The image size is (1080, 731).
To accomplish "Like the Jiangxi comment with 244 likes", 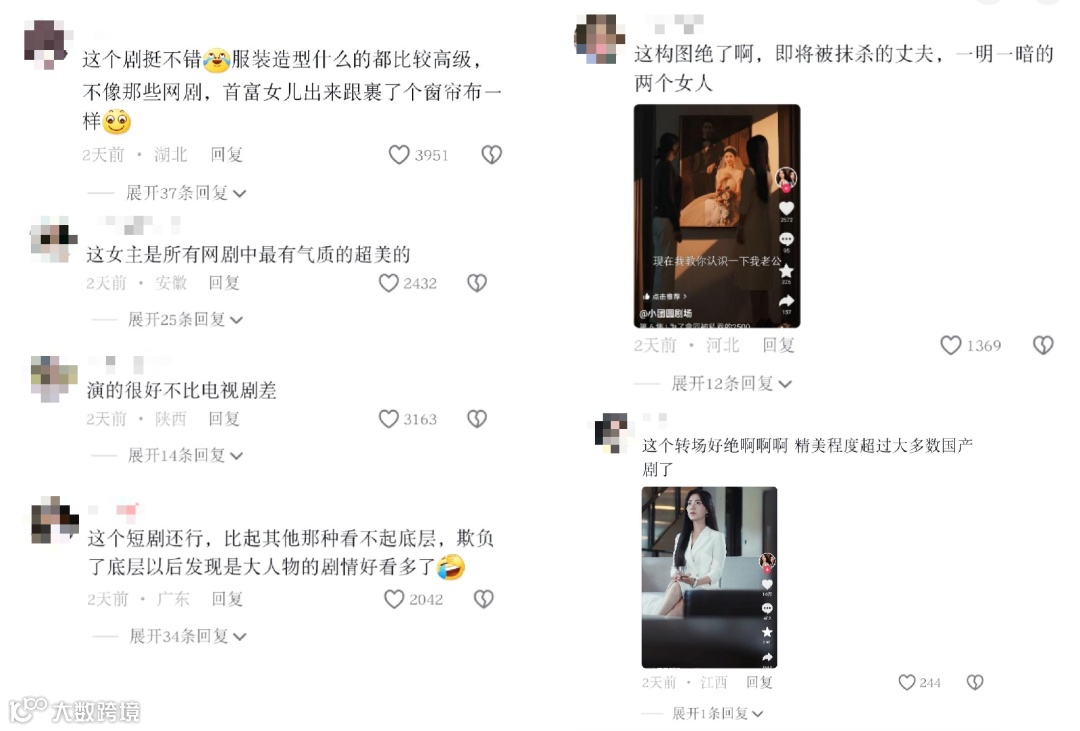I will tap(907, 682).
